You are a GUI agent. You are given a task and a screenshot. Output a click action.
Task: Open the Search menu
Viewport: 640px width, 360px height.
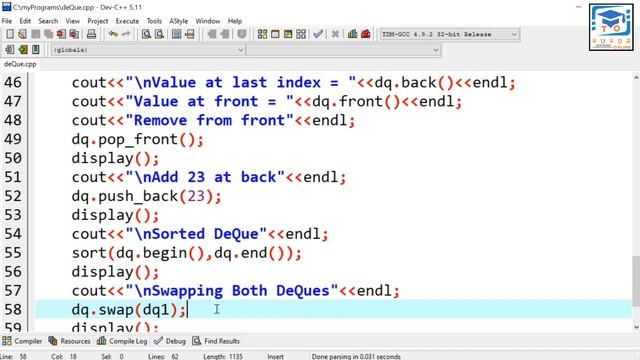pos(48,21)
